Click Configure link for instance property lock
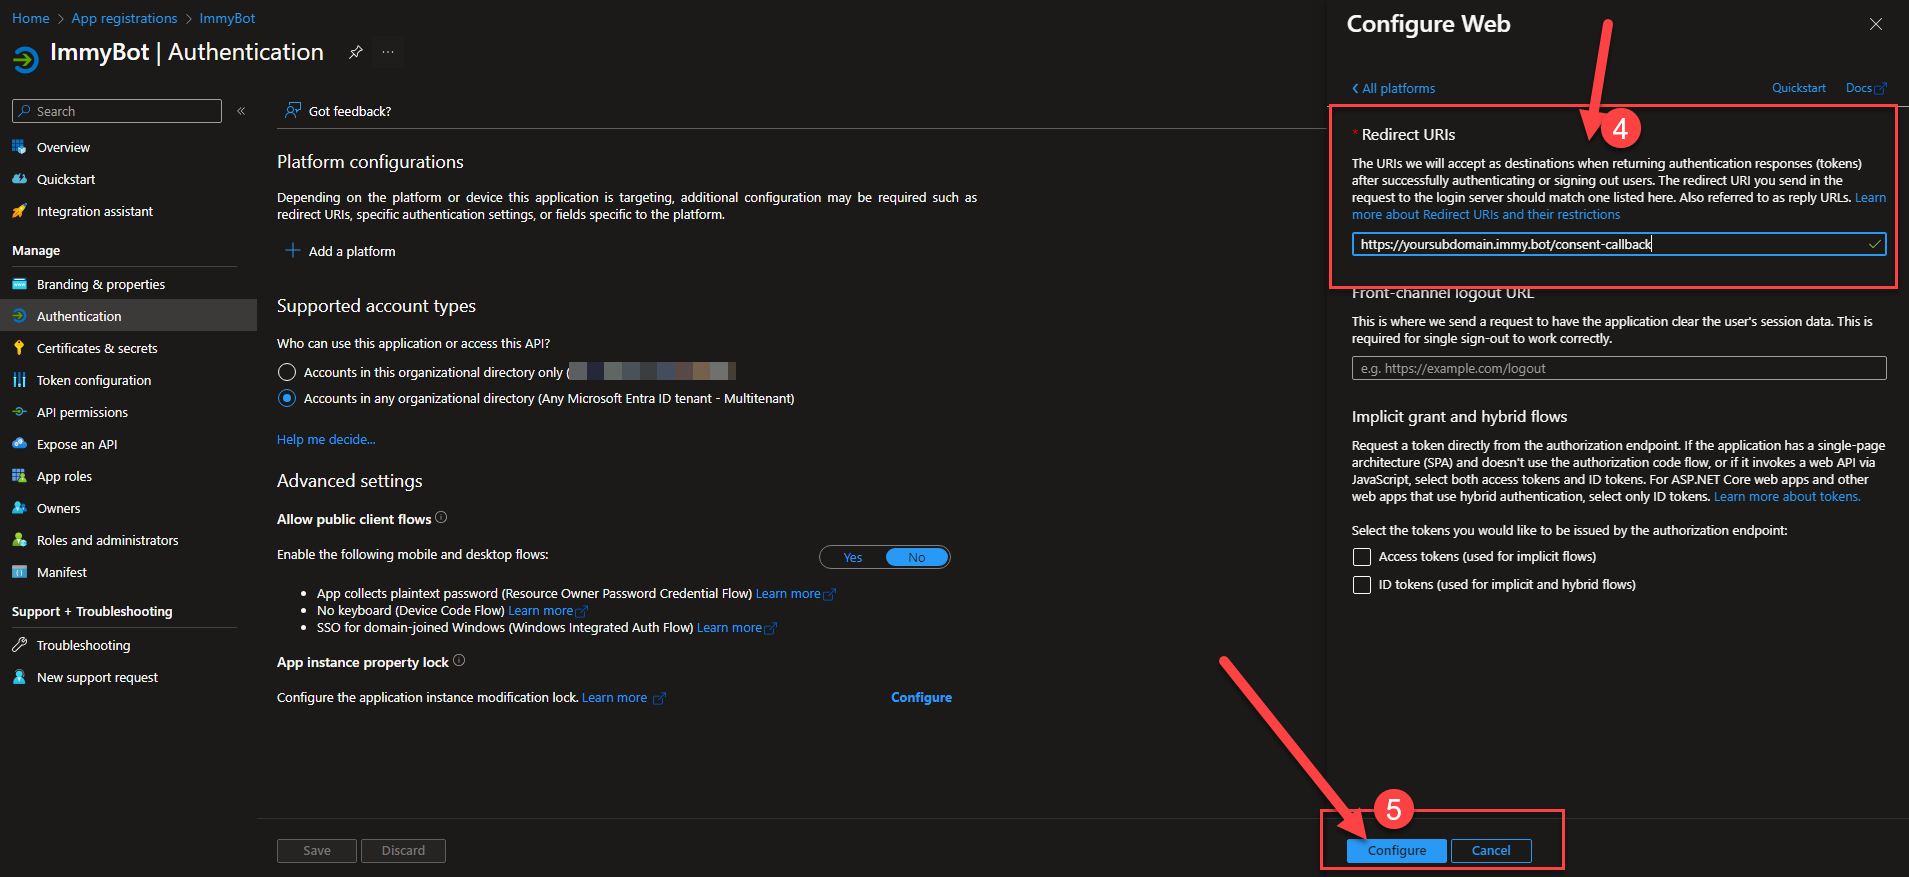The image size is (1909, 877). click(x=921, y=697)
